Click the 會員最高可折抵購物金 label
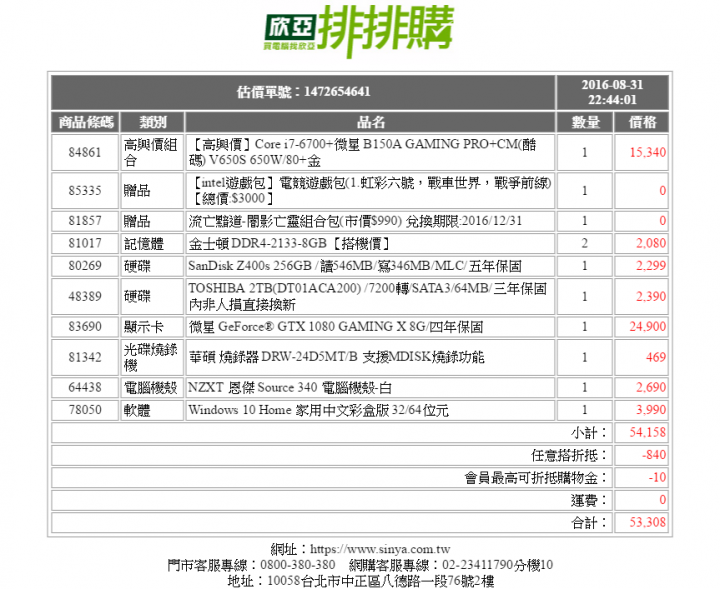The height and width of the screenshot is (589, 720). (x=536, y=478)
